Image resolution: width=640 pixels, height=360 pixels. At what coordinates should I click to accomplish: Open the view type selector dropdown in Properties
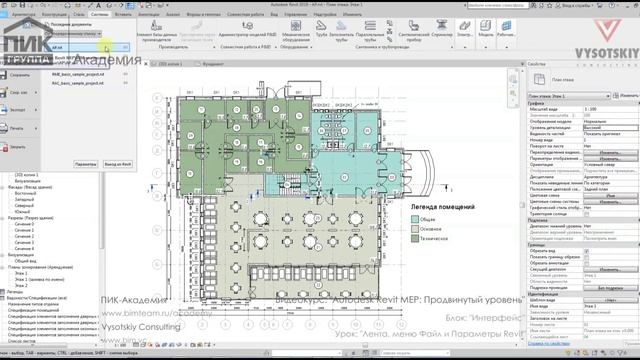tap(569, 96)
